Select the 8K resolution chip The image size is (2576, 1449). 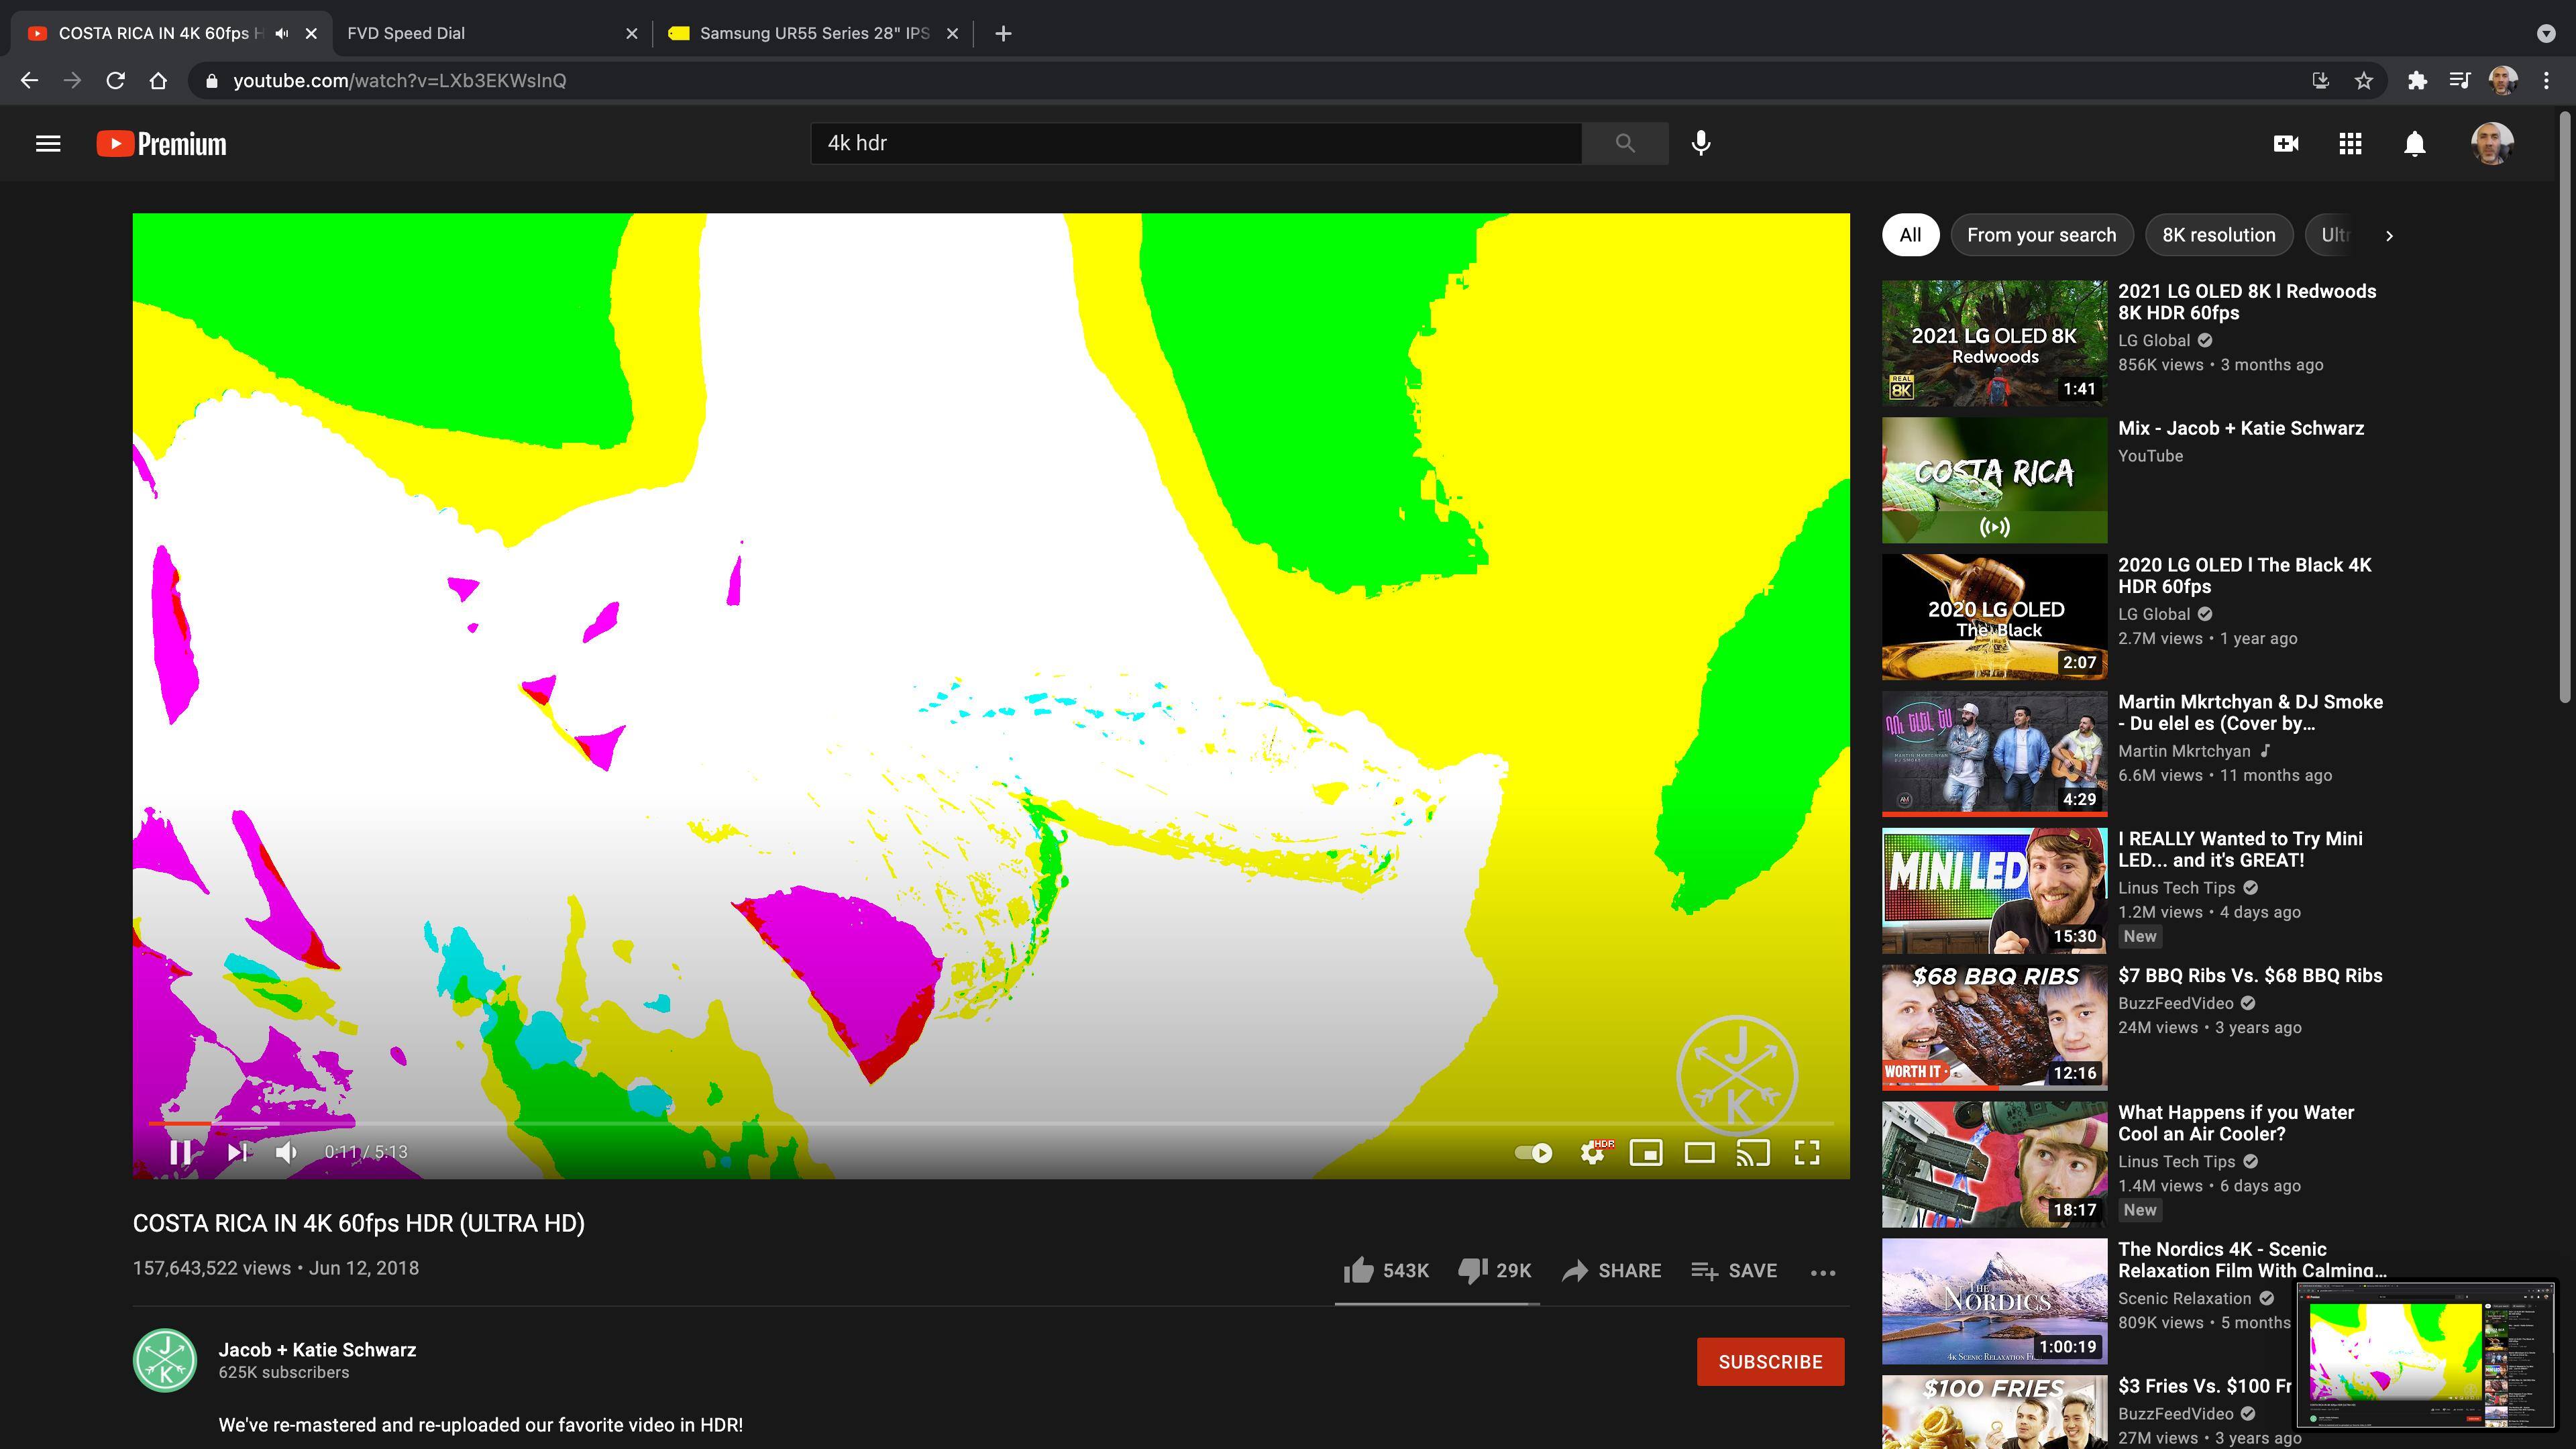2218,235
